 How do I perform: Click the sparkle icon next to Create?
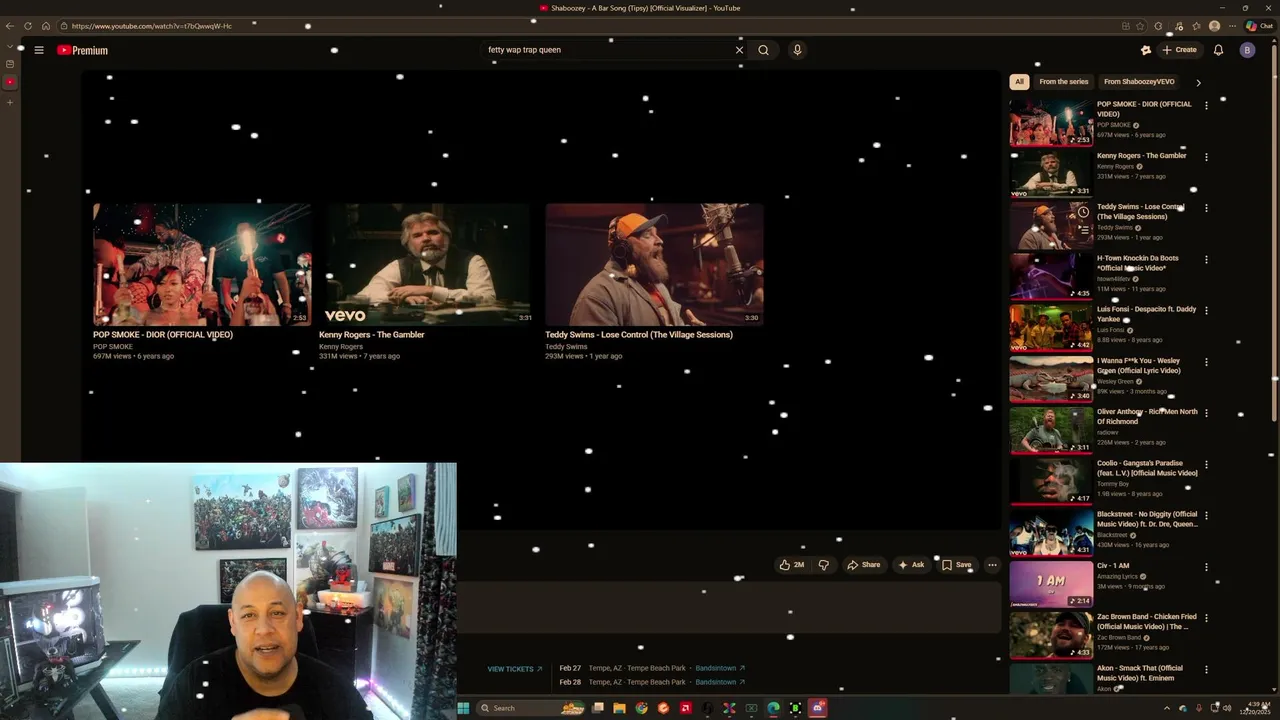(1146, 50)
